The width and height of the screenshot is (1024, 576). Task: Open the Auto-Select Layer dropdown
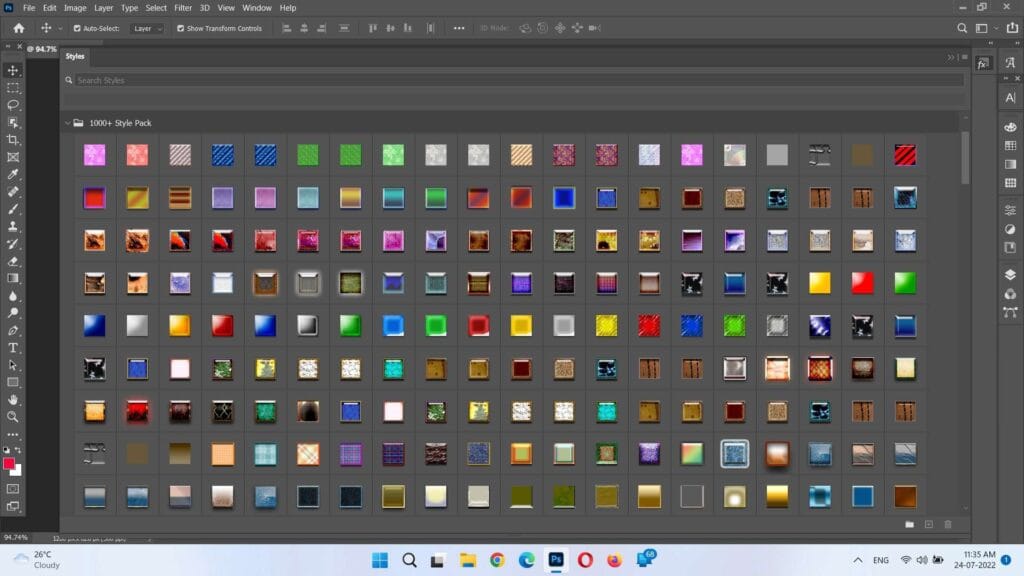click(x=148, y=28)
